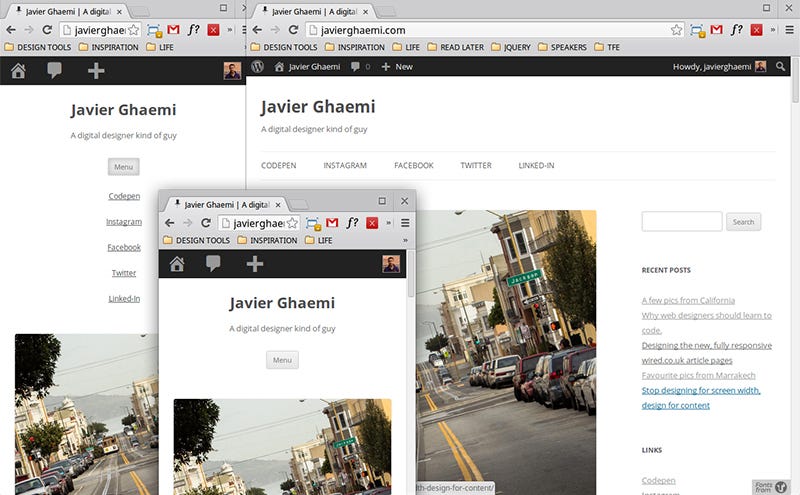Viewport: 800px width, 495px height.
Task: Open the Linked-In link in the left window menu
Action: point(124,299)
